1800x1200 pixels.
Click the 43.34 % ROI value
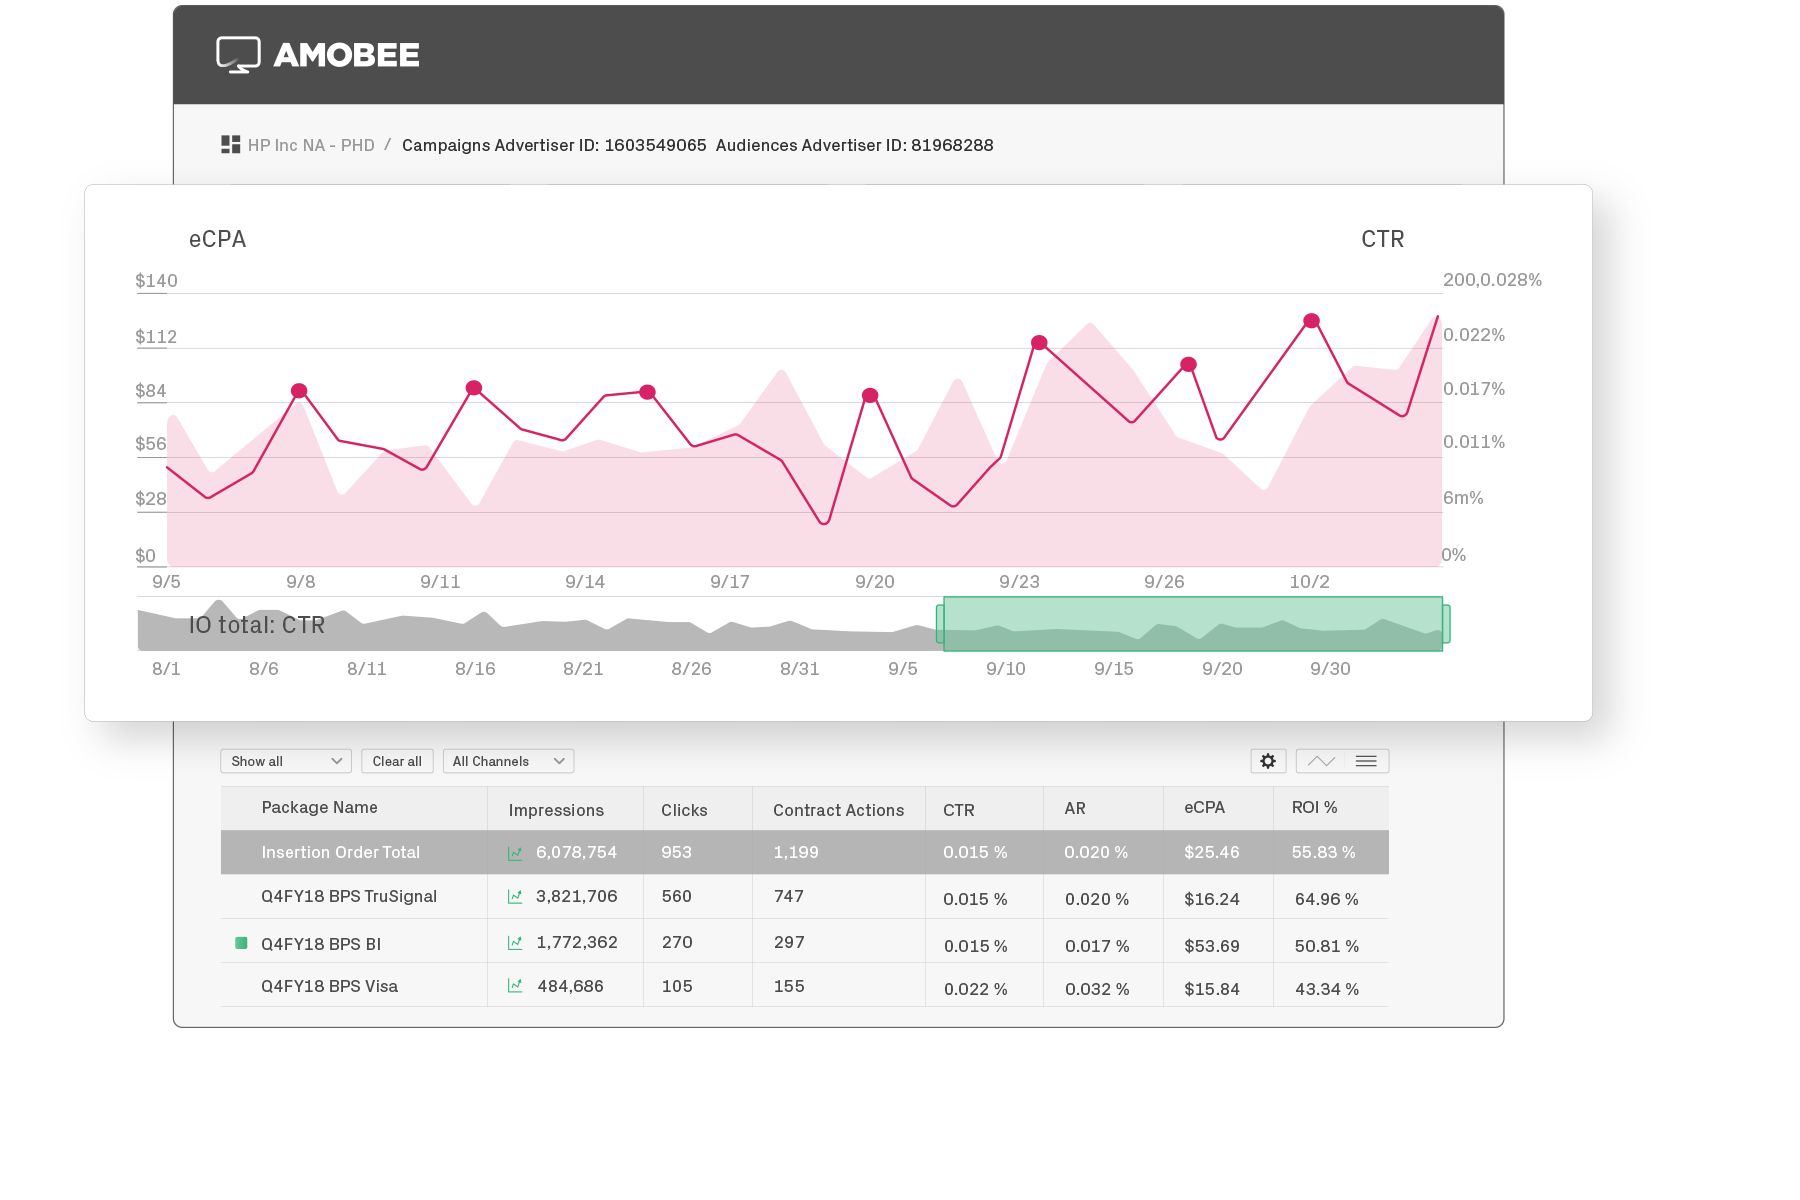pos(1326,990)
